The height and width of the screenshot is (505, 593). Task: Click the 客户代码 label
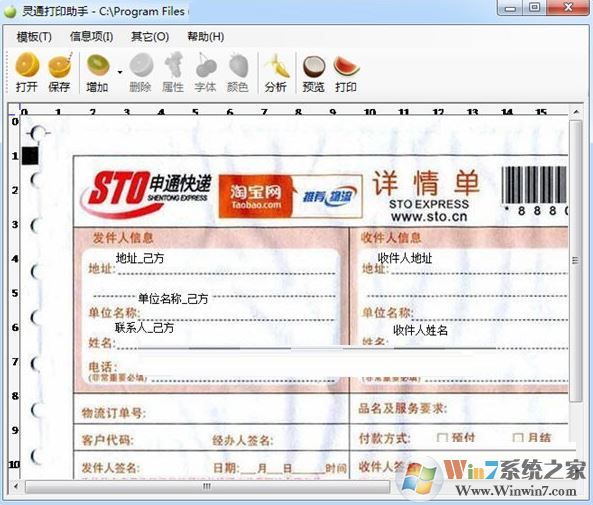click(107, 440)
